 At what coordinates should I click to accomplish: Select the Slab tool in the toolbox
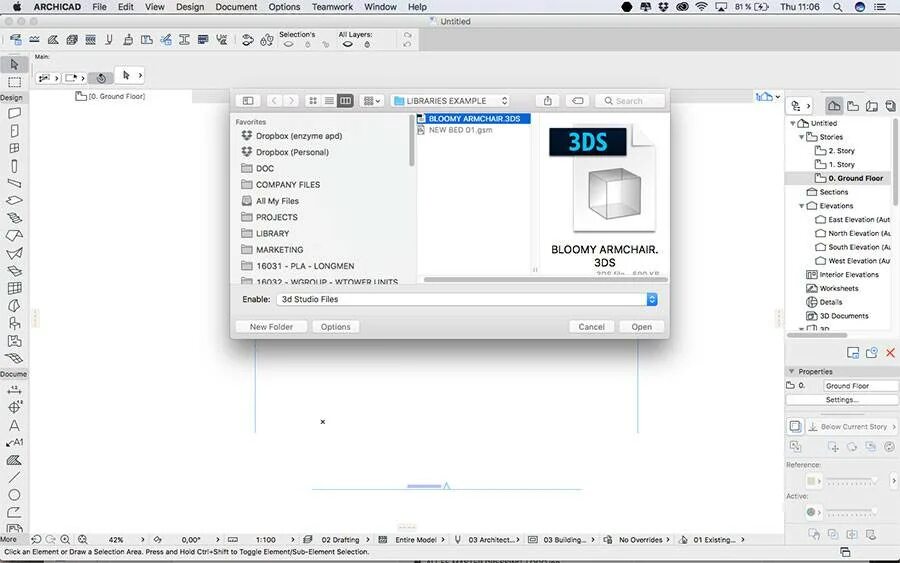point(14,200)
